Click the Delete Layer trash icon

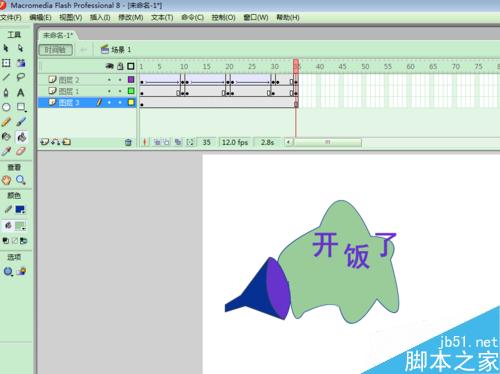(128, 142)
